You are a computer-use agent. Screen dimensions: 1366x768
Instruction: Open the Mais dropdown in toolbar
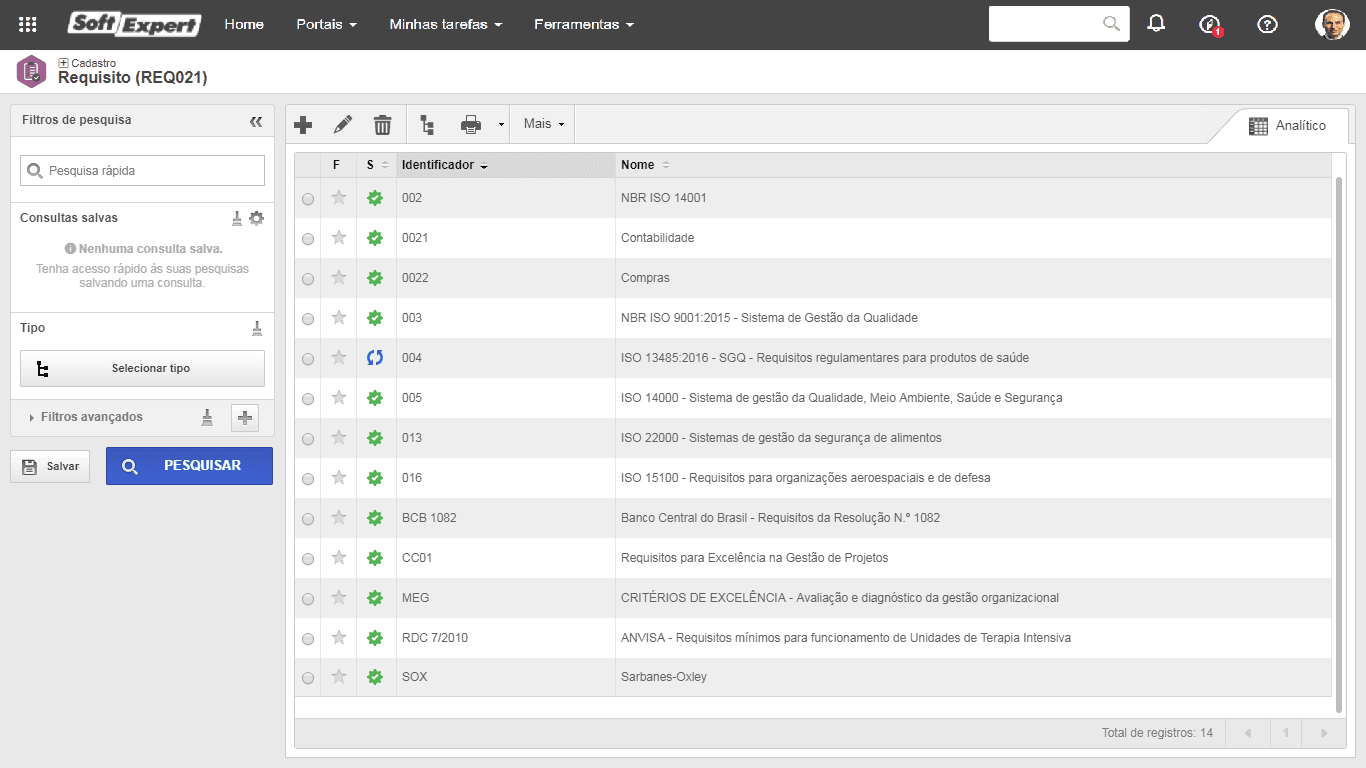coord(544,124)
